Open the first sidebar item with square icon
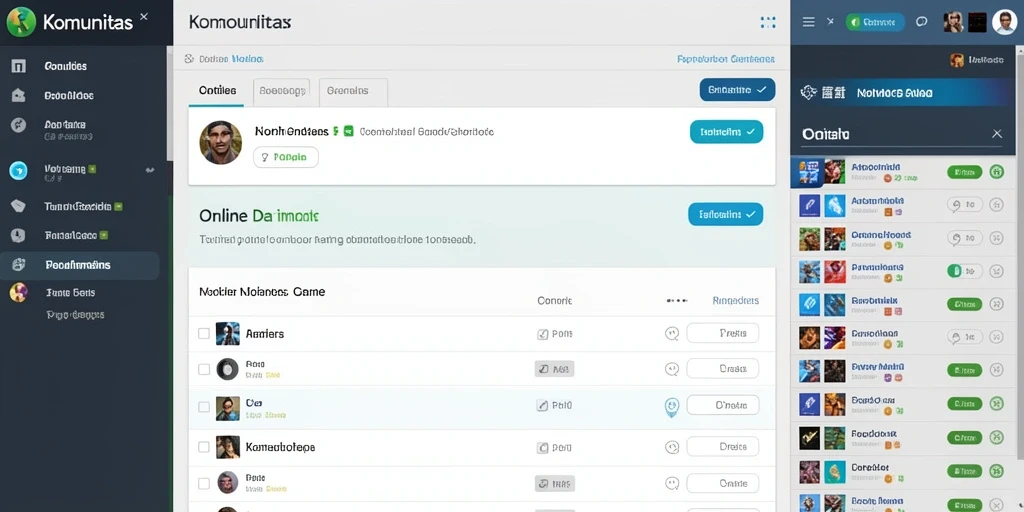Image resolution: width=1024 pixels, height=512 pixels. (x=18, y=66)
